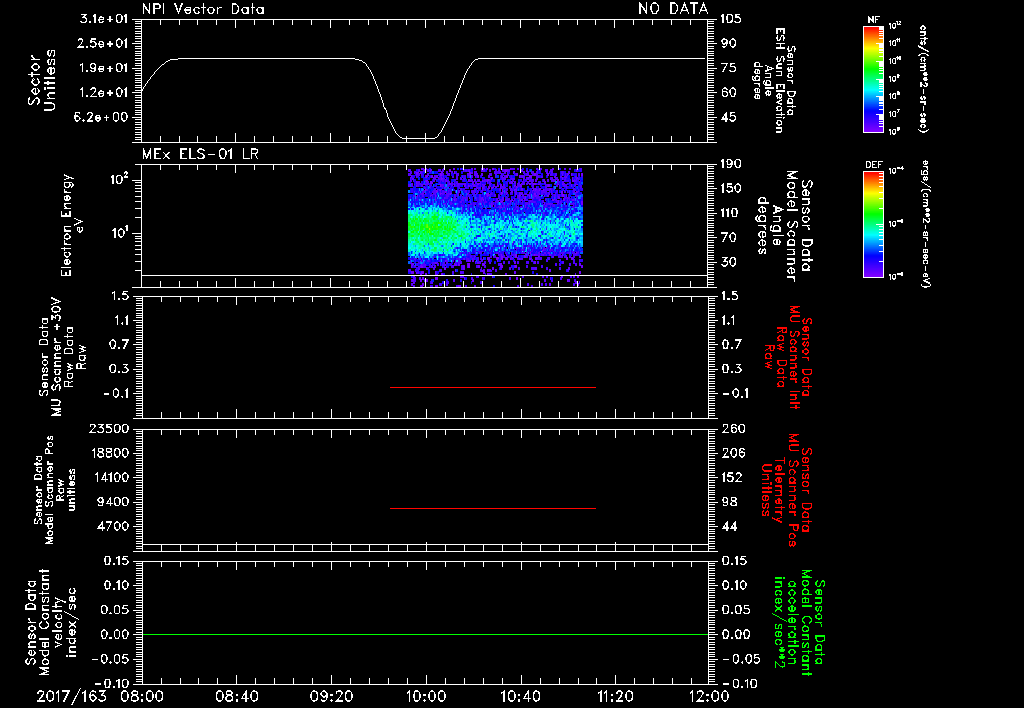Click the '1.2e+01' sector axis value
This screenshot has width=1024, height=708.
pos(104,92)
